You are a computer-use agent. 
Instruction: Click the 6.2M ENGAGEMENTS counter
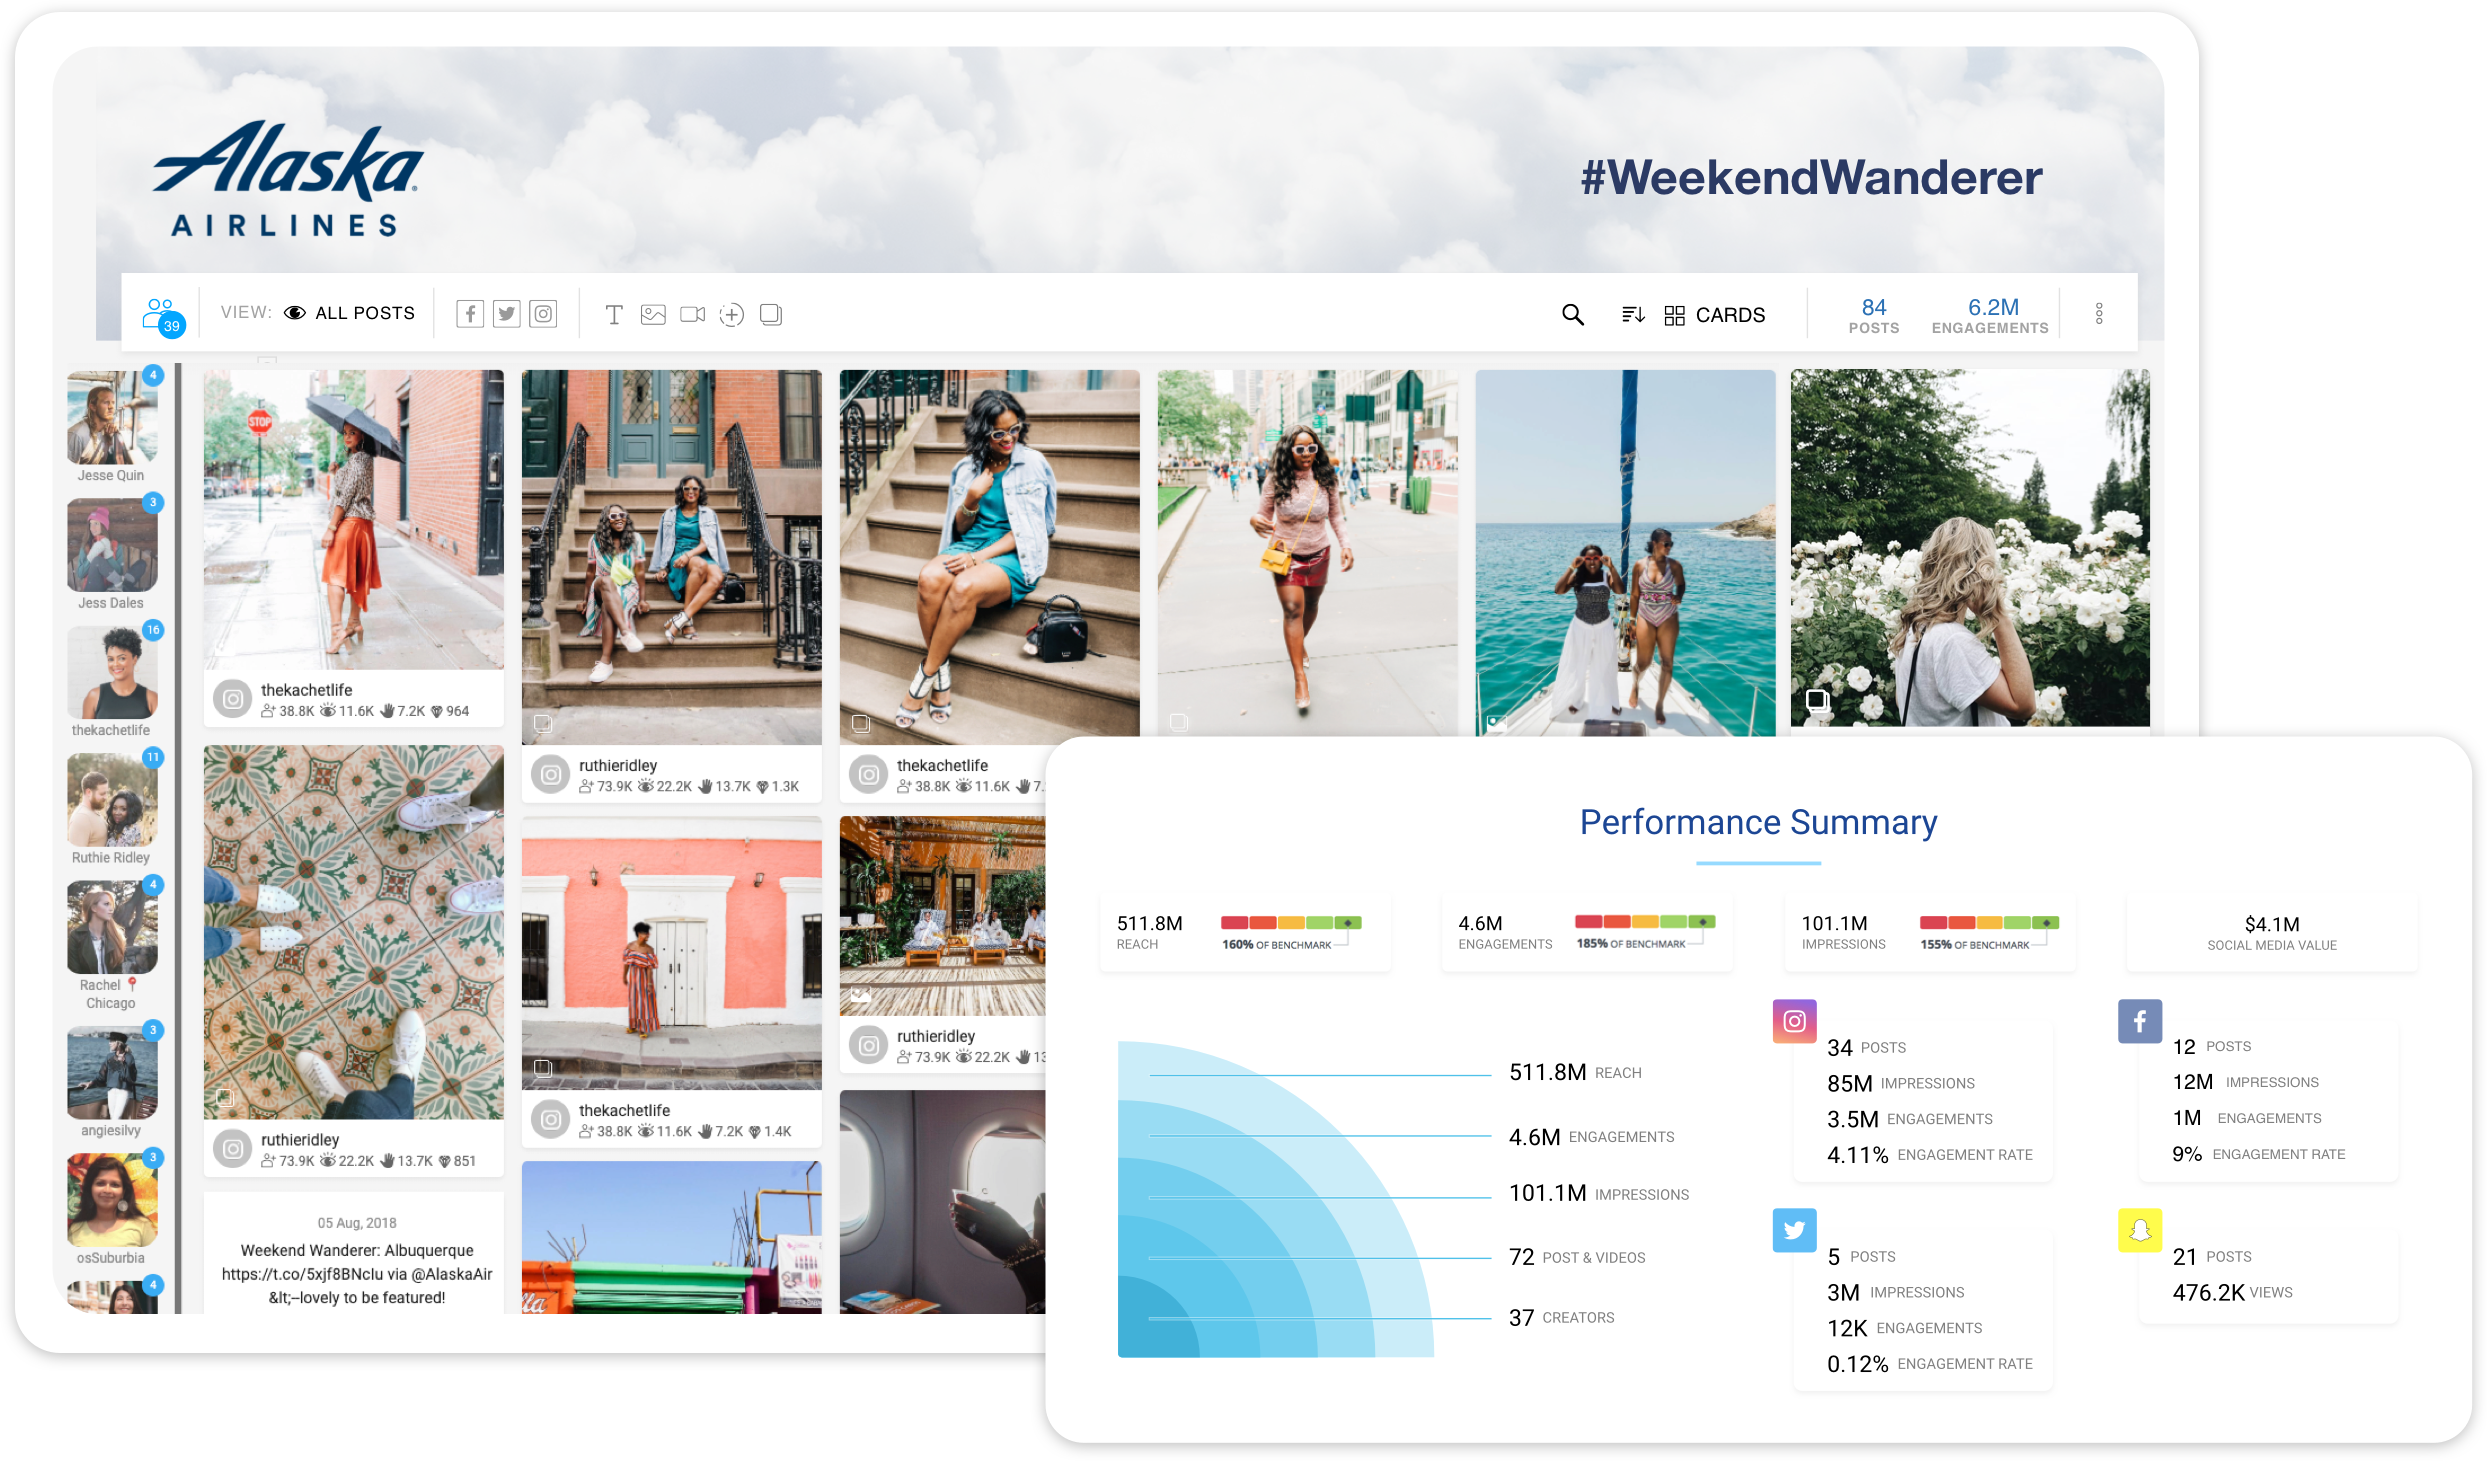(1990, 315)
